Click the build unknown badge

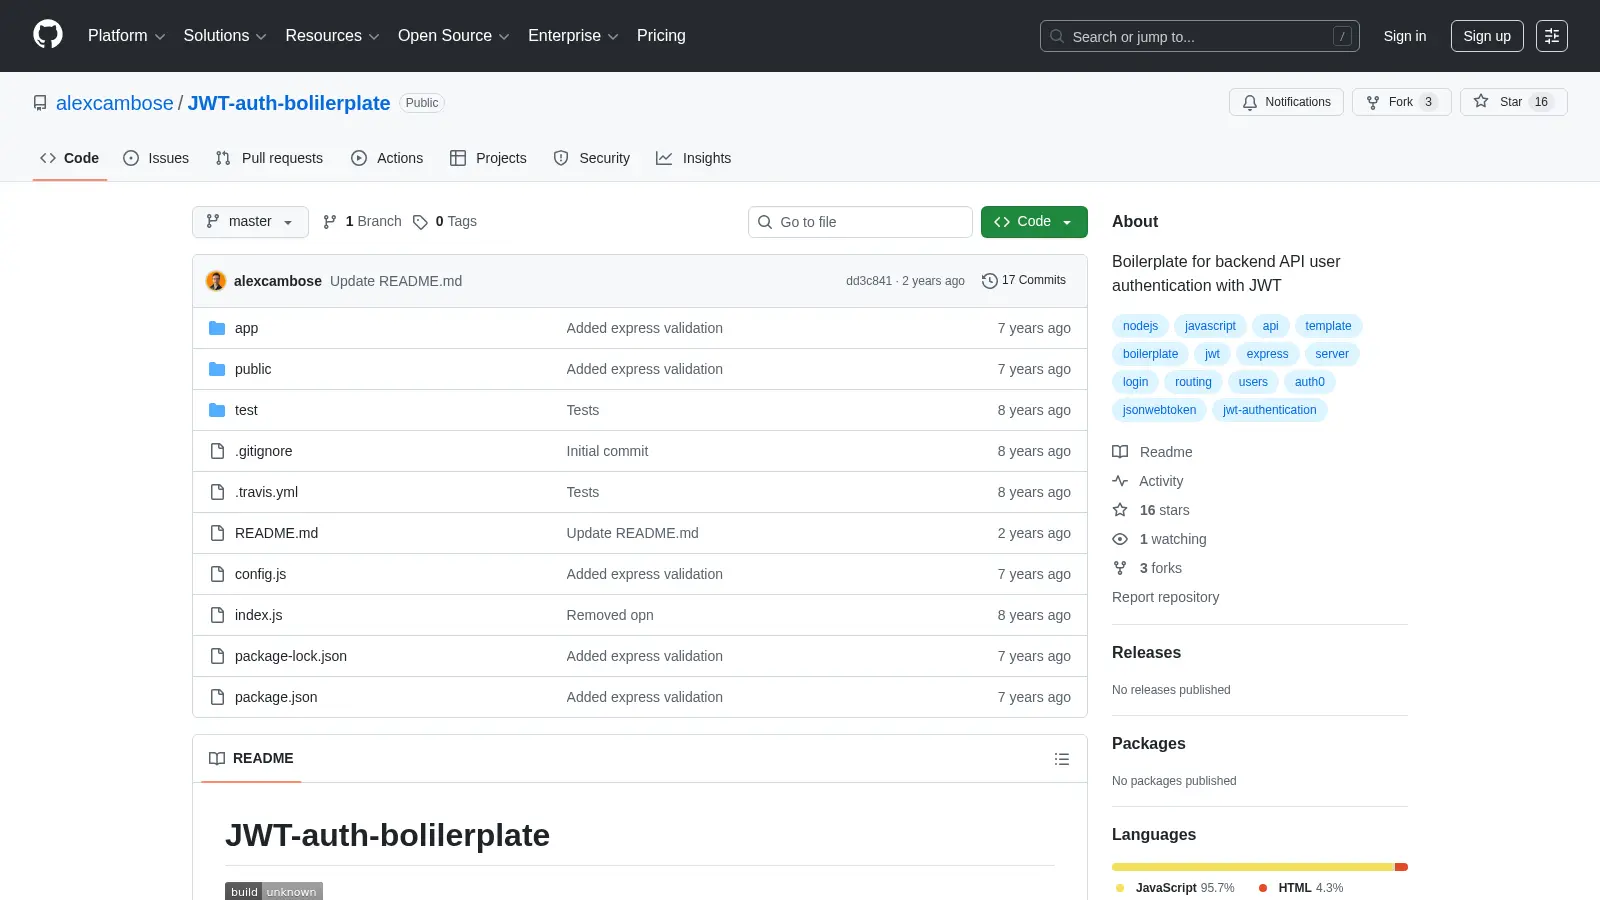coord(274,891)
